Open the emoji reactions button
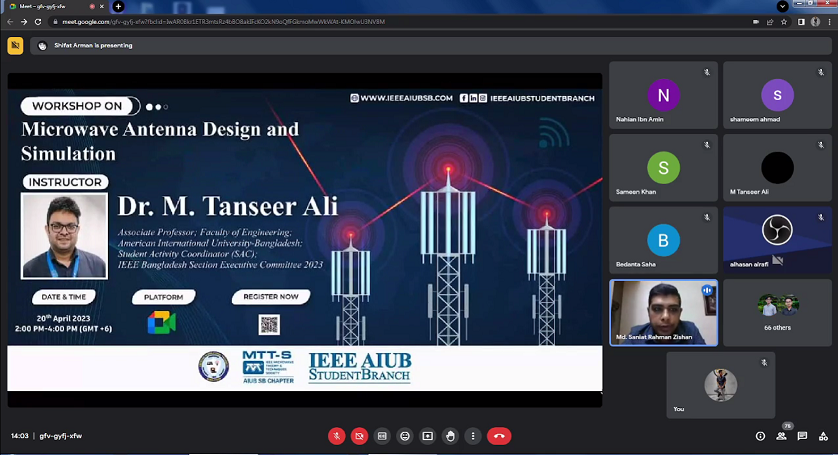 pos(405,436)
